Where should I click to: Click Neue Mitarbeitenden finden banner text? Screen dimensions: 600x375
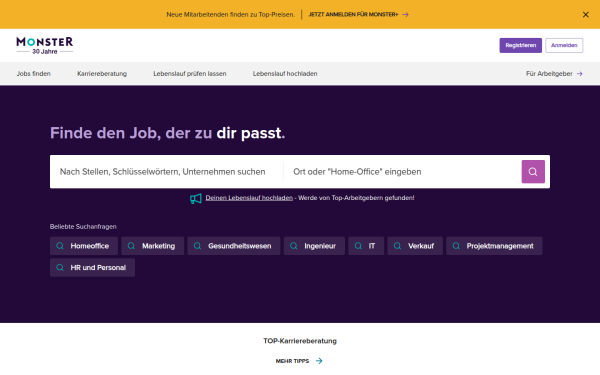coord(230,15)
